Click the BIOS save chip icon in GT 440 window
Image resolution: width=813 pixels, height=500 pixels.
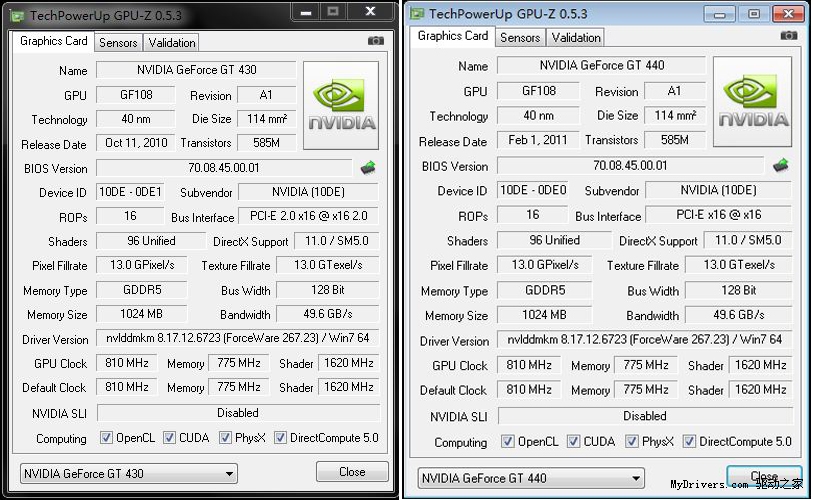pos(781,165)
